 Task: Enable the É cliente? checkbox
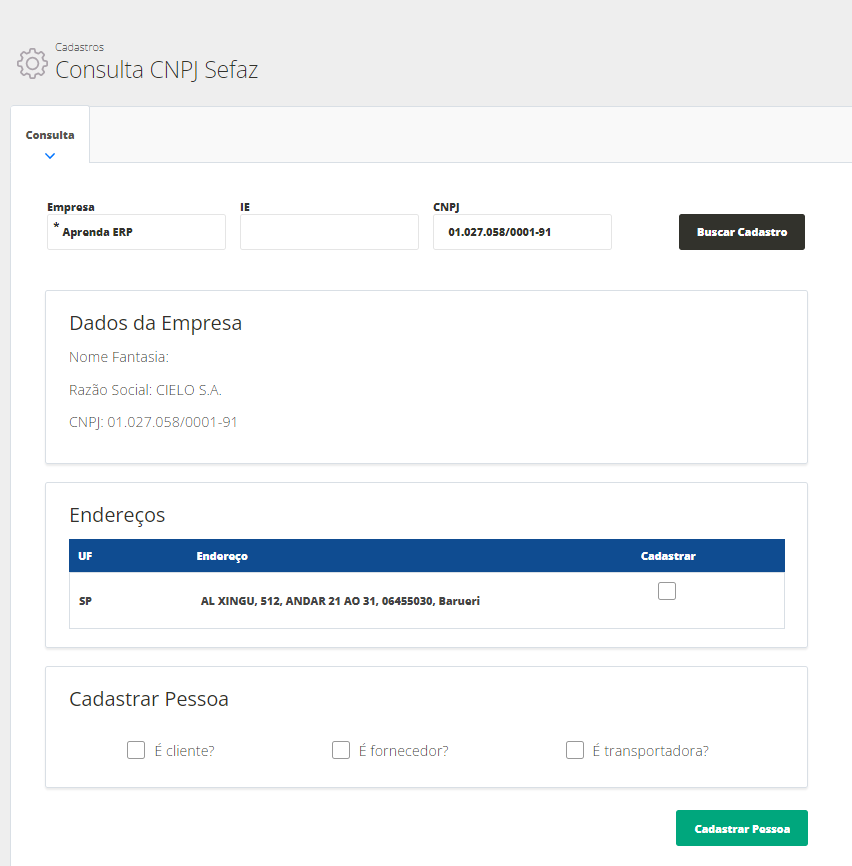click(136, 750)
